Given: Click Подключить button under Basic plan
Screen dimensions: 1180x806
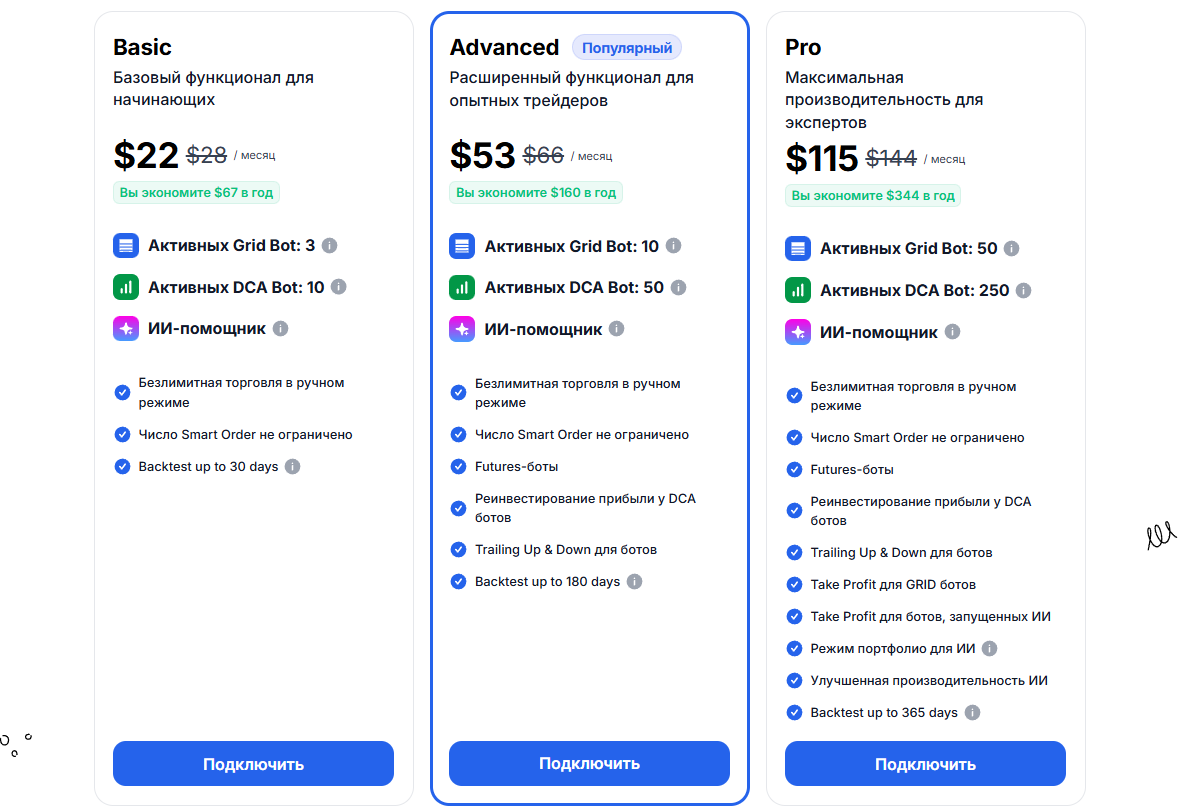Looking at the screenshot, I should 254,764.
